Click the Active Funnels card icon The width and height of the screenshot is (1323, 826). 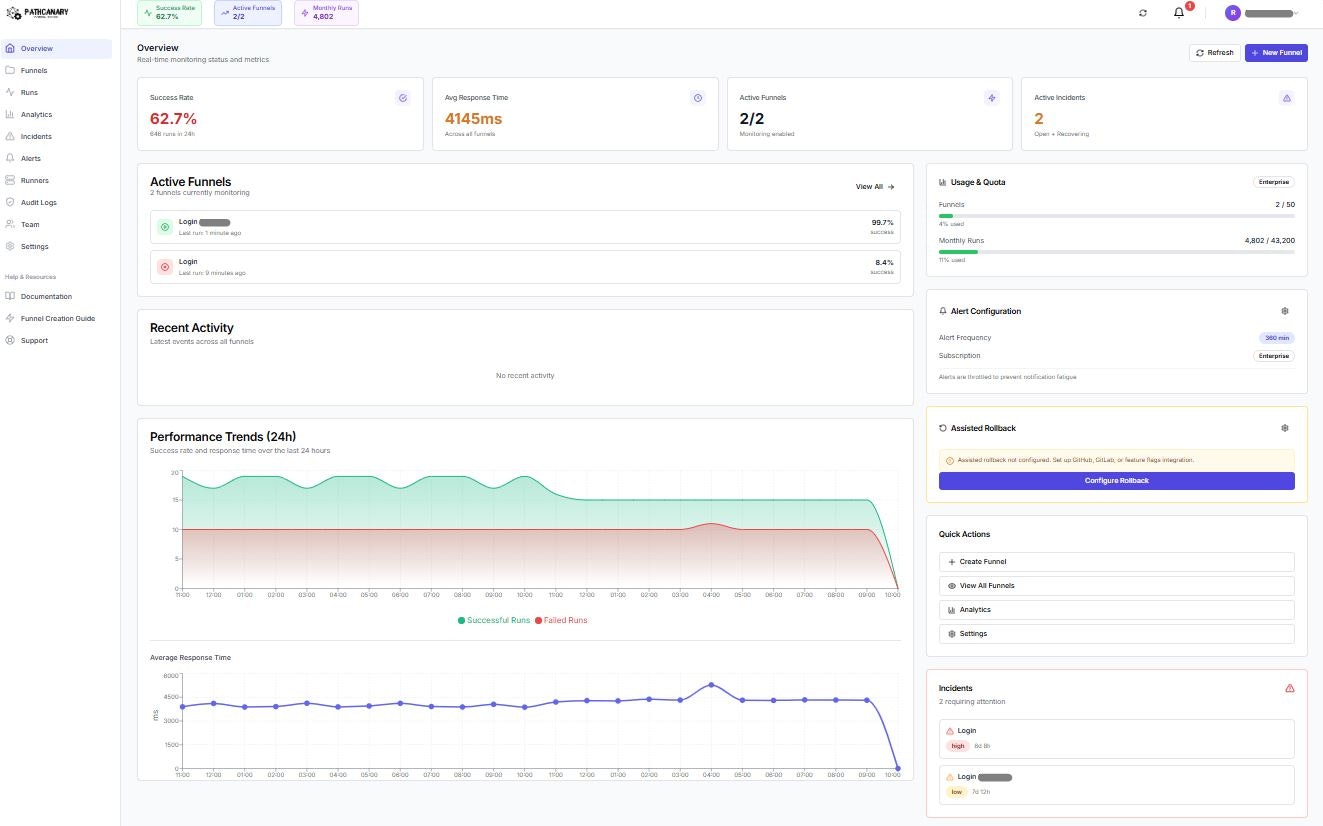tap(991, 98)
